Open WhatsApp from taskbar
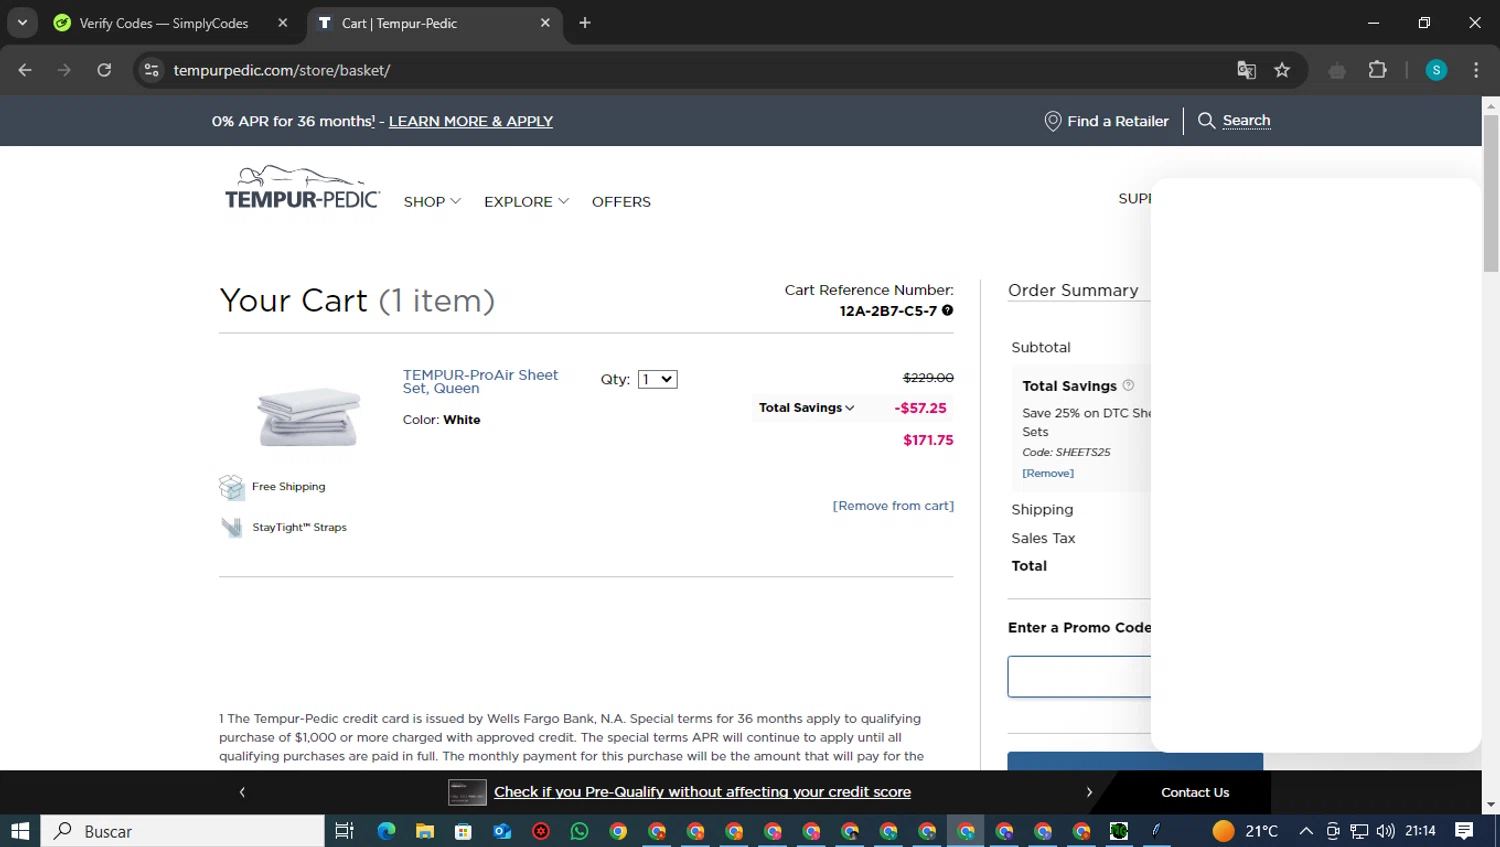The height and width of the screenshot is (847, 1500). [579, 831]
